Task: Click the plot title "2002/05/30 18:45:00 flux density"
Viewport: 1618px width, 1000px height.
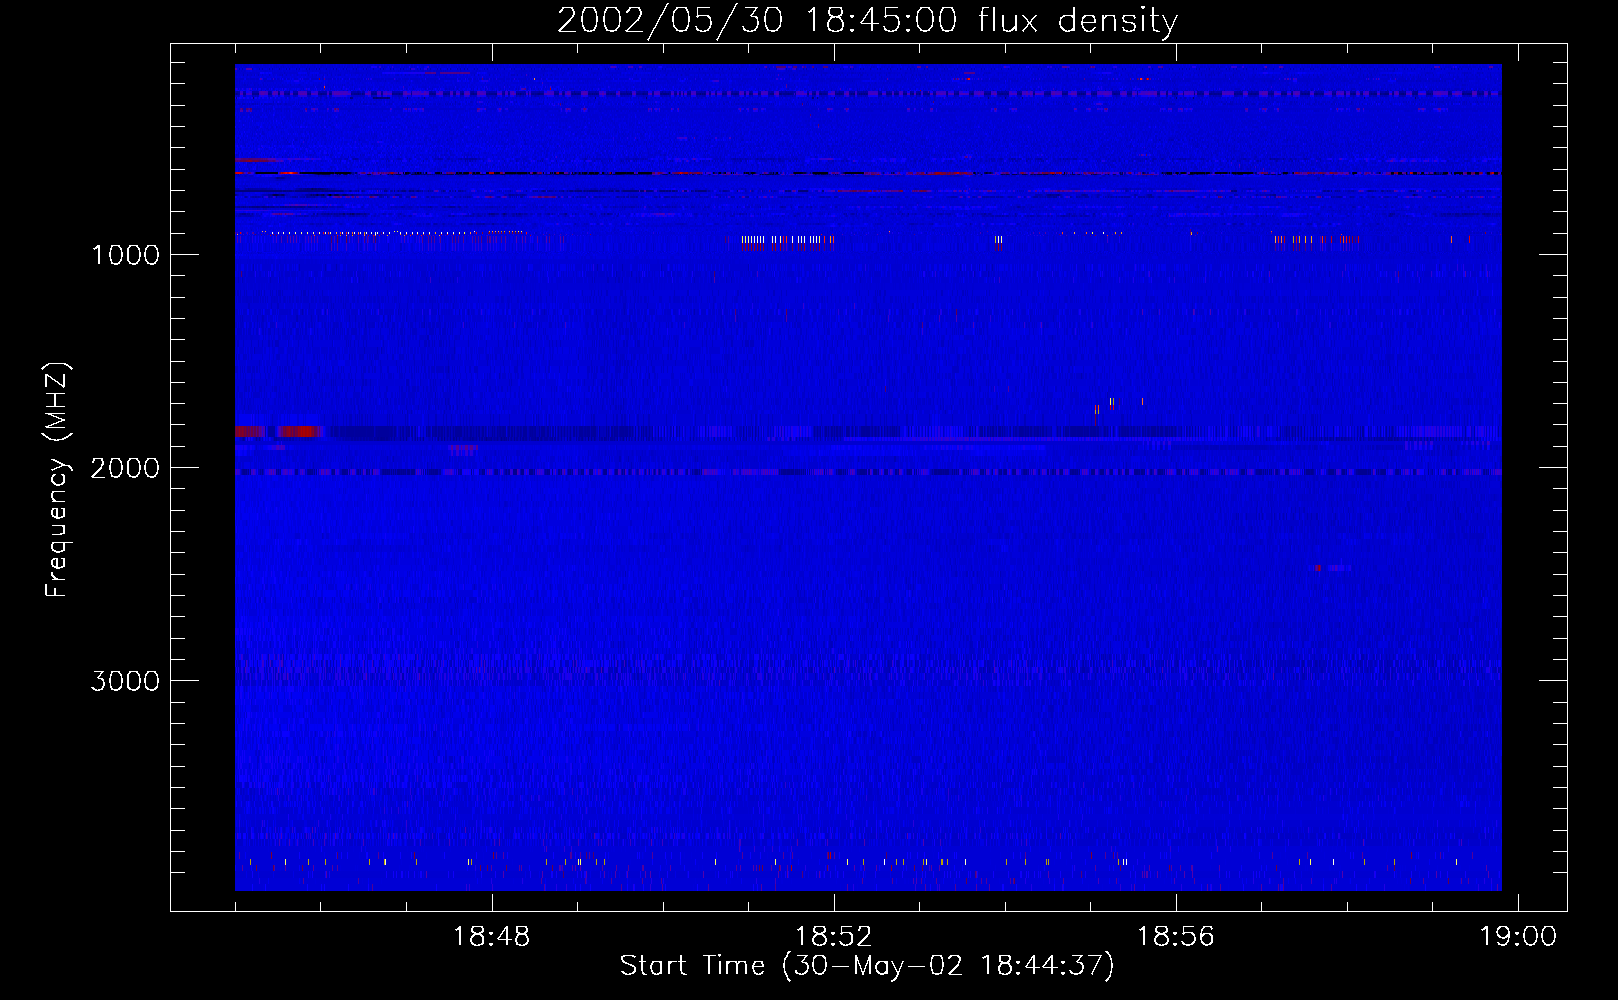Action: [x=867, y=20]
